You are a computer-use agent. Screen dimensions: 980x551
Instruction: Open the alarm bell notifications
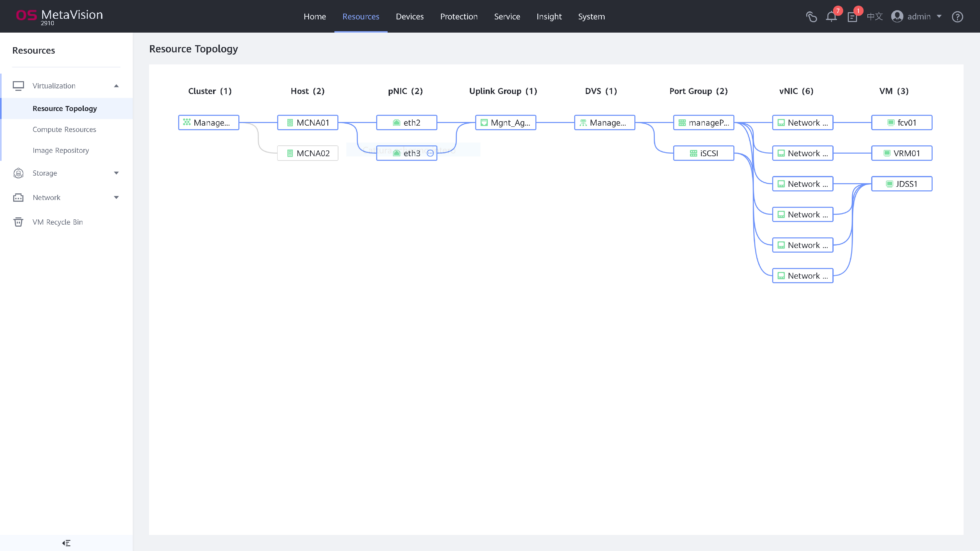[x=831, y=17]
